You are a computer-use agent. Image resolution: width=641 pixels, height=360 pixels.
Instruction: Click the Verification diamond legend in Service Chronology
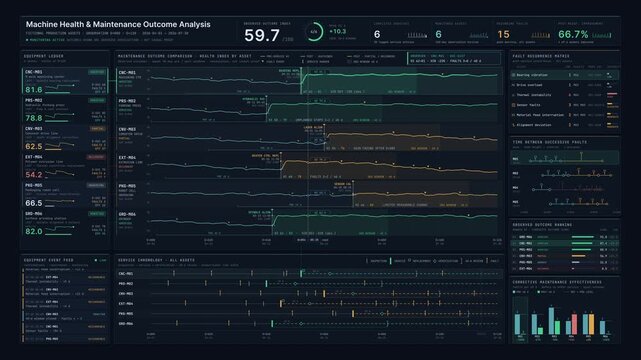pyautogui.click(x=435, y=261)
